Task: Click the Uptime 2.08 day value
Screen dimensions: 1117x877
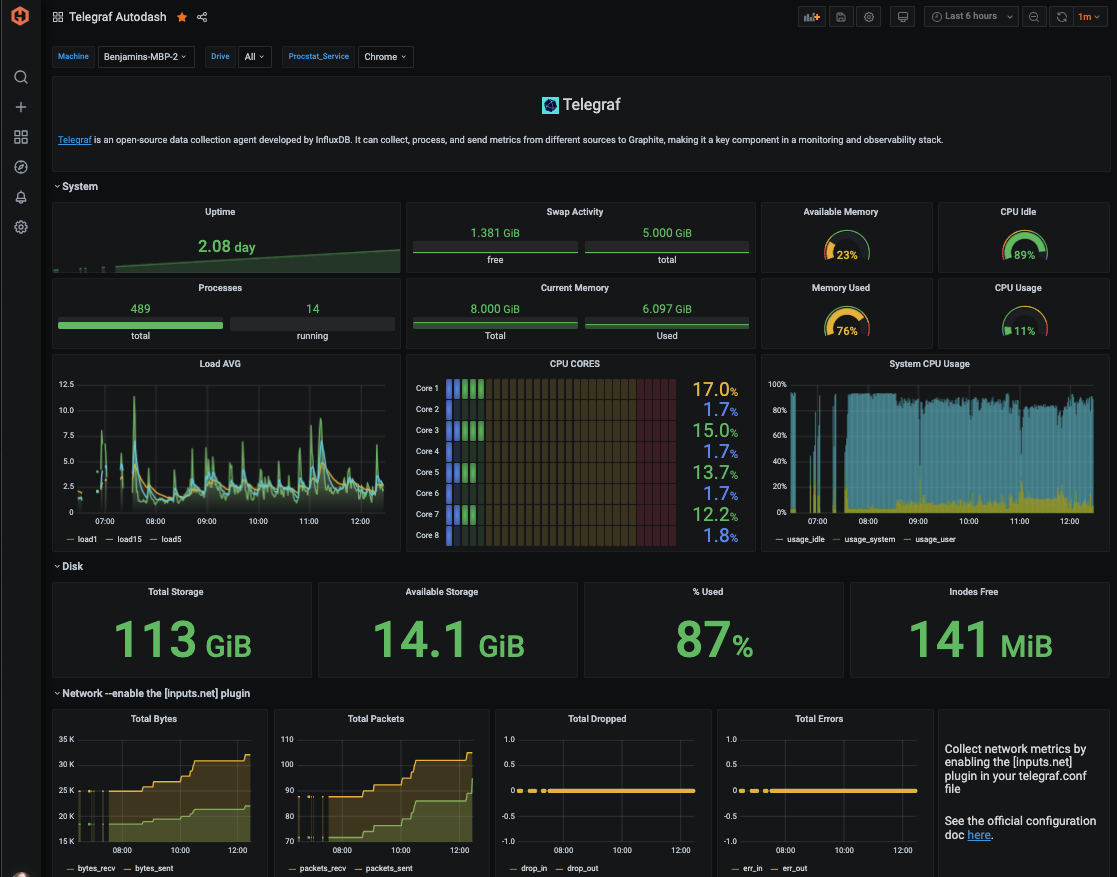Action: click(227, 247)
